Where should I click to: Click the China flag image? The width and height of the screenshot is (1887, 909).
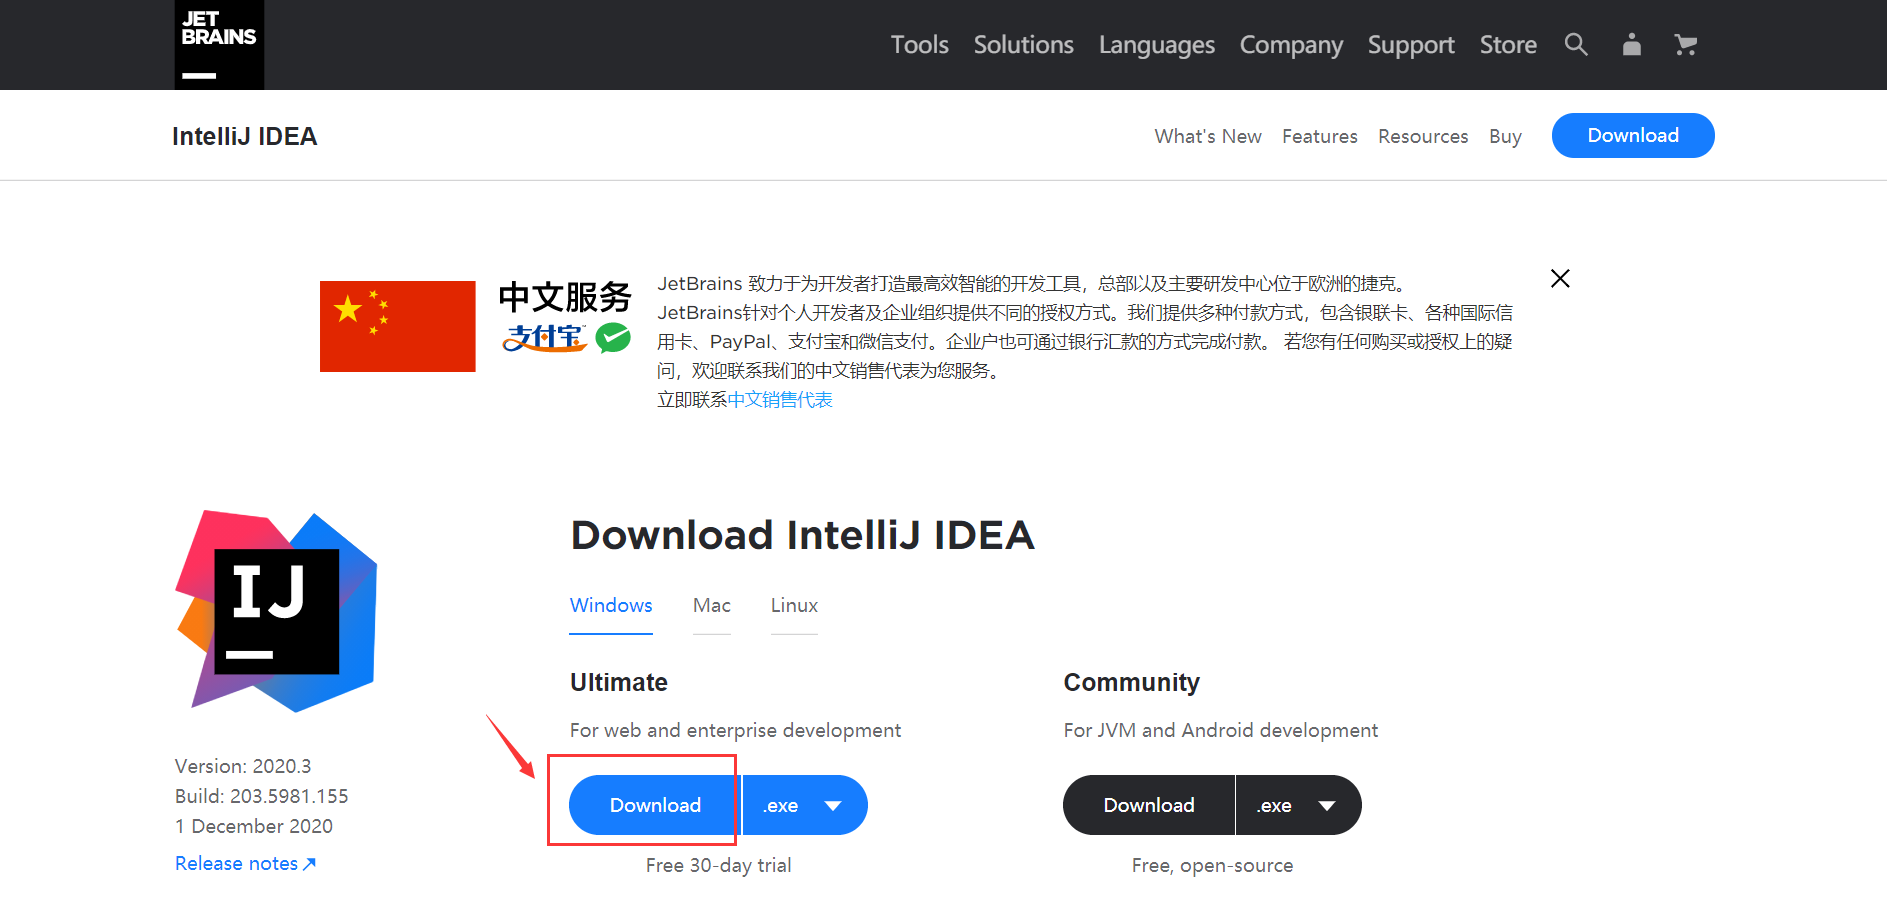pos(397,326)
